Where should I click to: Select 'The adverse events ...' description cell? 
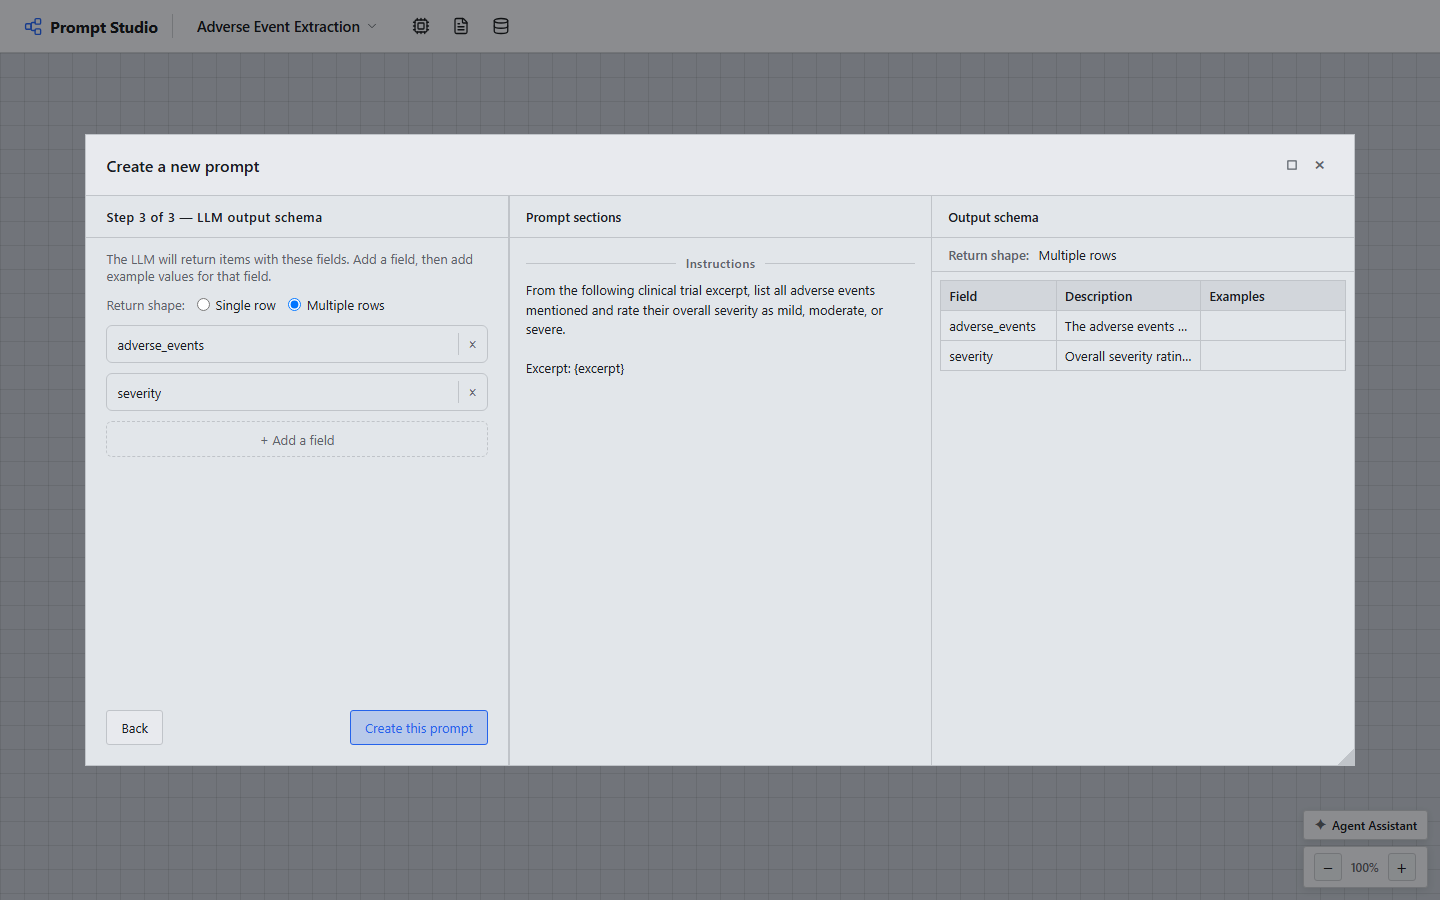click(1128, 326)
